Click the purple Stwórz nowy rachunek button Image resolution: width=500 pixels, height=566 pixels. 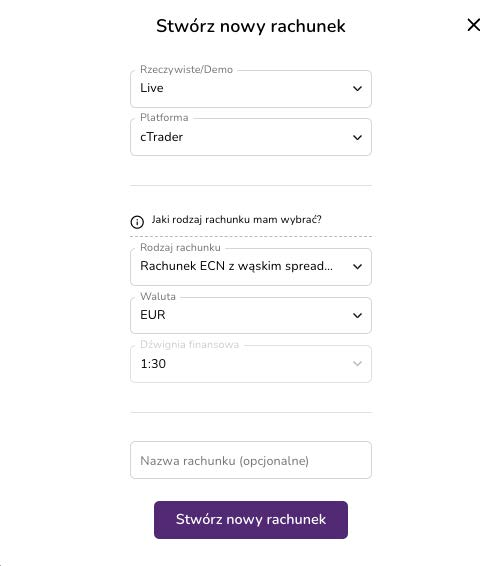tap(251, 520)
